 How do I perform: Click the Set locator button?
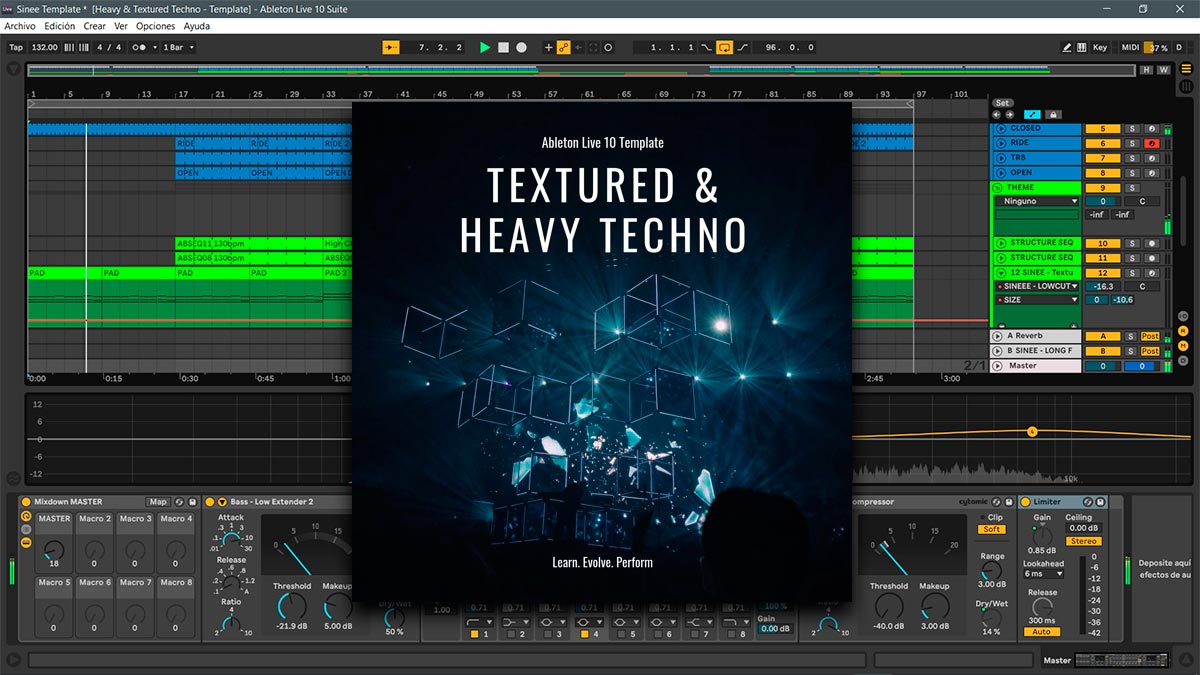point(1002,103)
